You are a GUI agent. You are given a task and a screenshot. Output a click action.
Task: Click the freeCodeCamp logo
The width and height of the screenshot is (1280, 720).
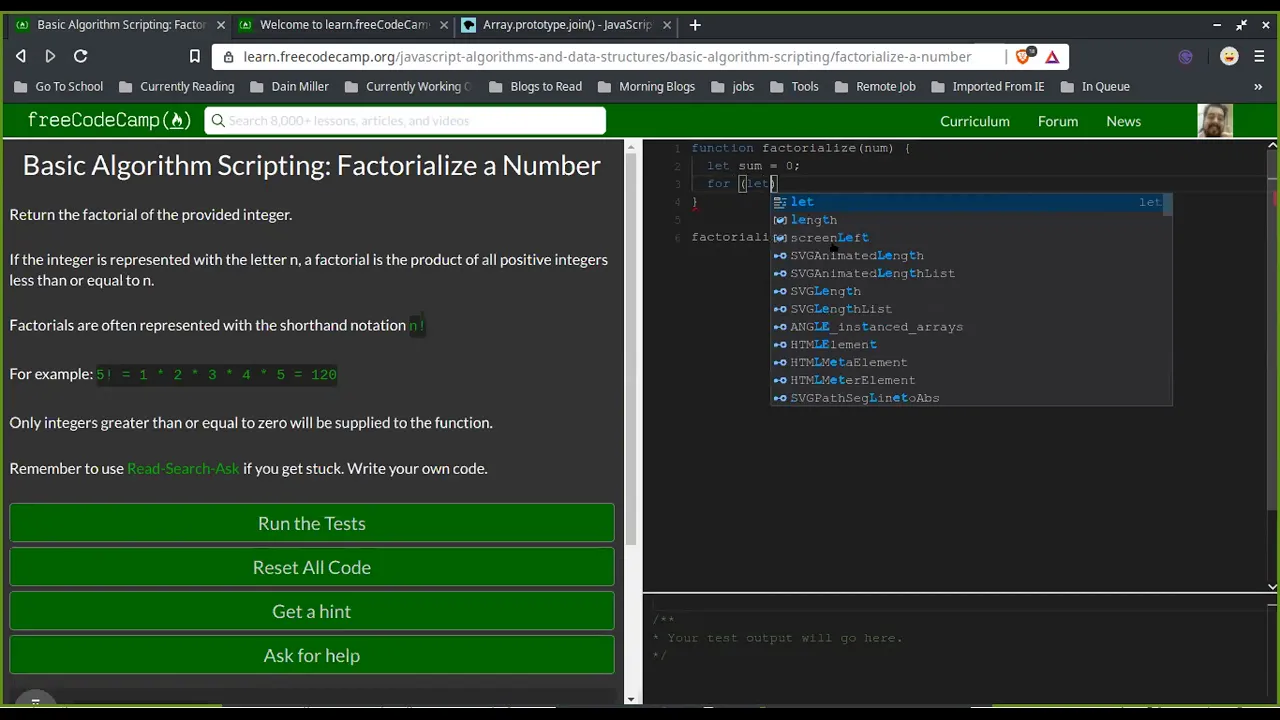109,121
